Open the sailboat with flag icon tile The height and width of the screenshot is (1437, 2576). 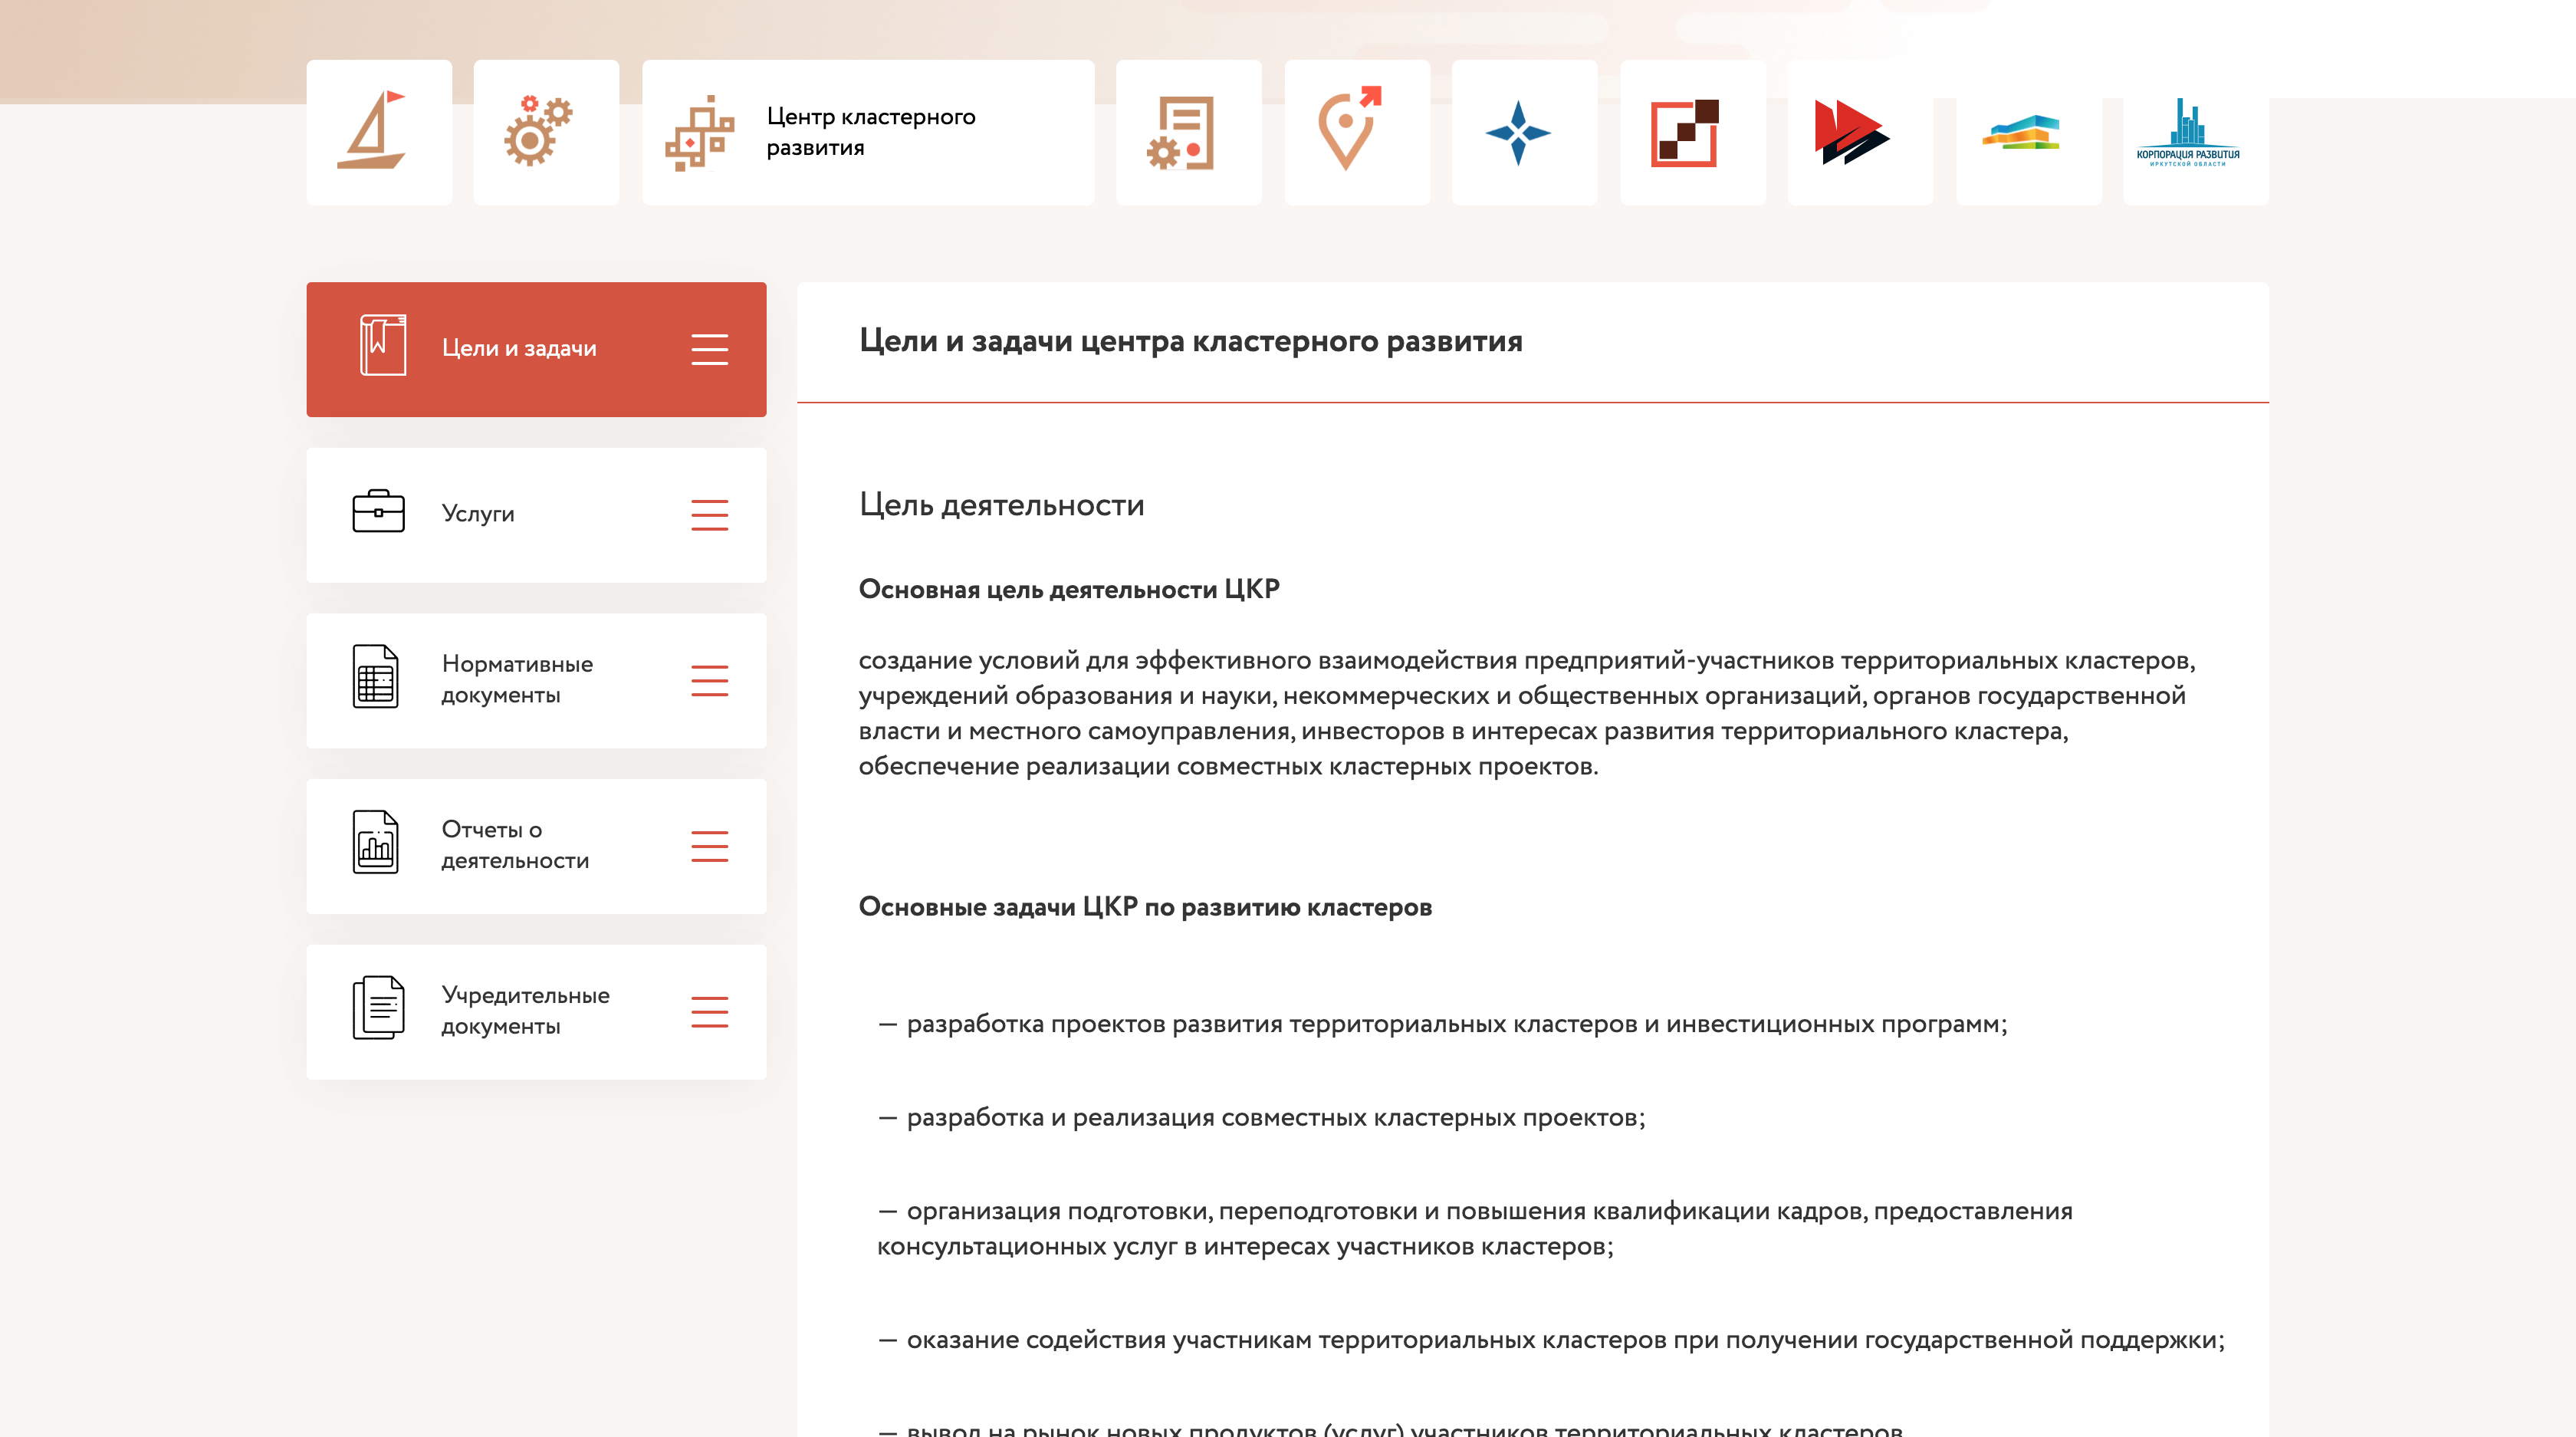coord(379,132)
